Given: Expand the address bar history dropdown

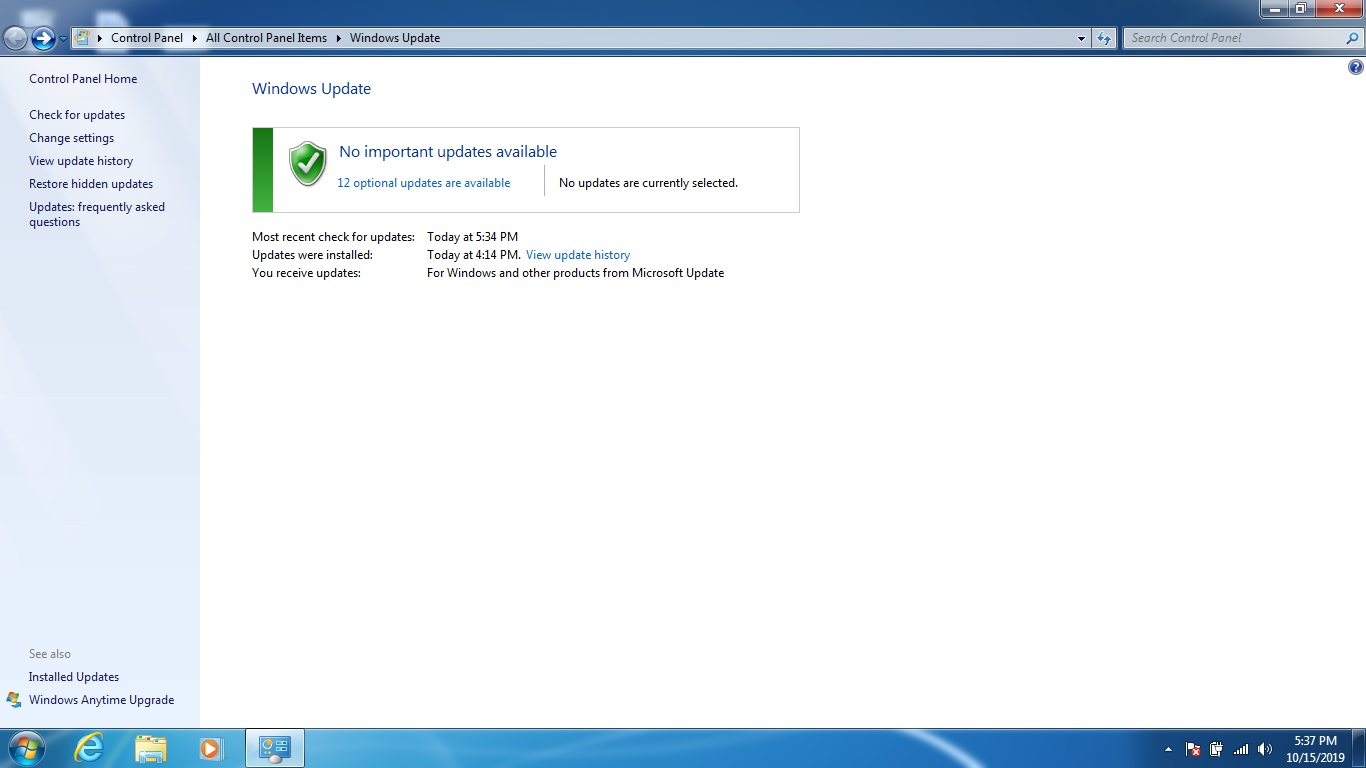Looking at the screenshot, I should pyautogui.click(x=1081, y=38).
